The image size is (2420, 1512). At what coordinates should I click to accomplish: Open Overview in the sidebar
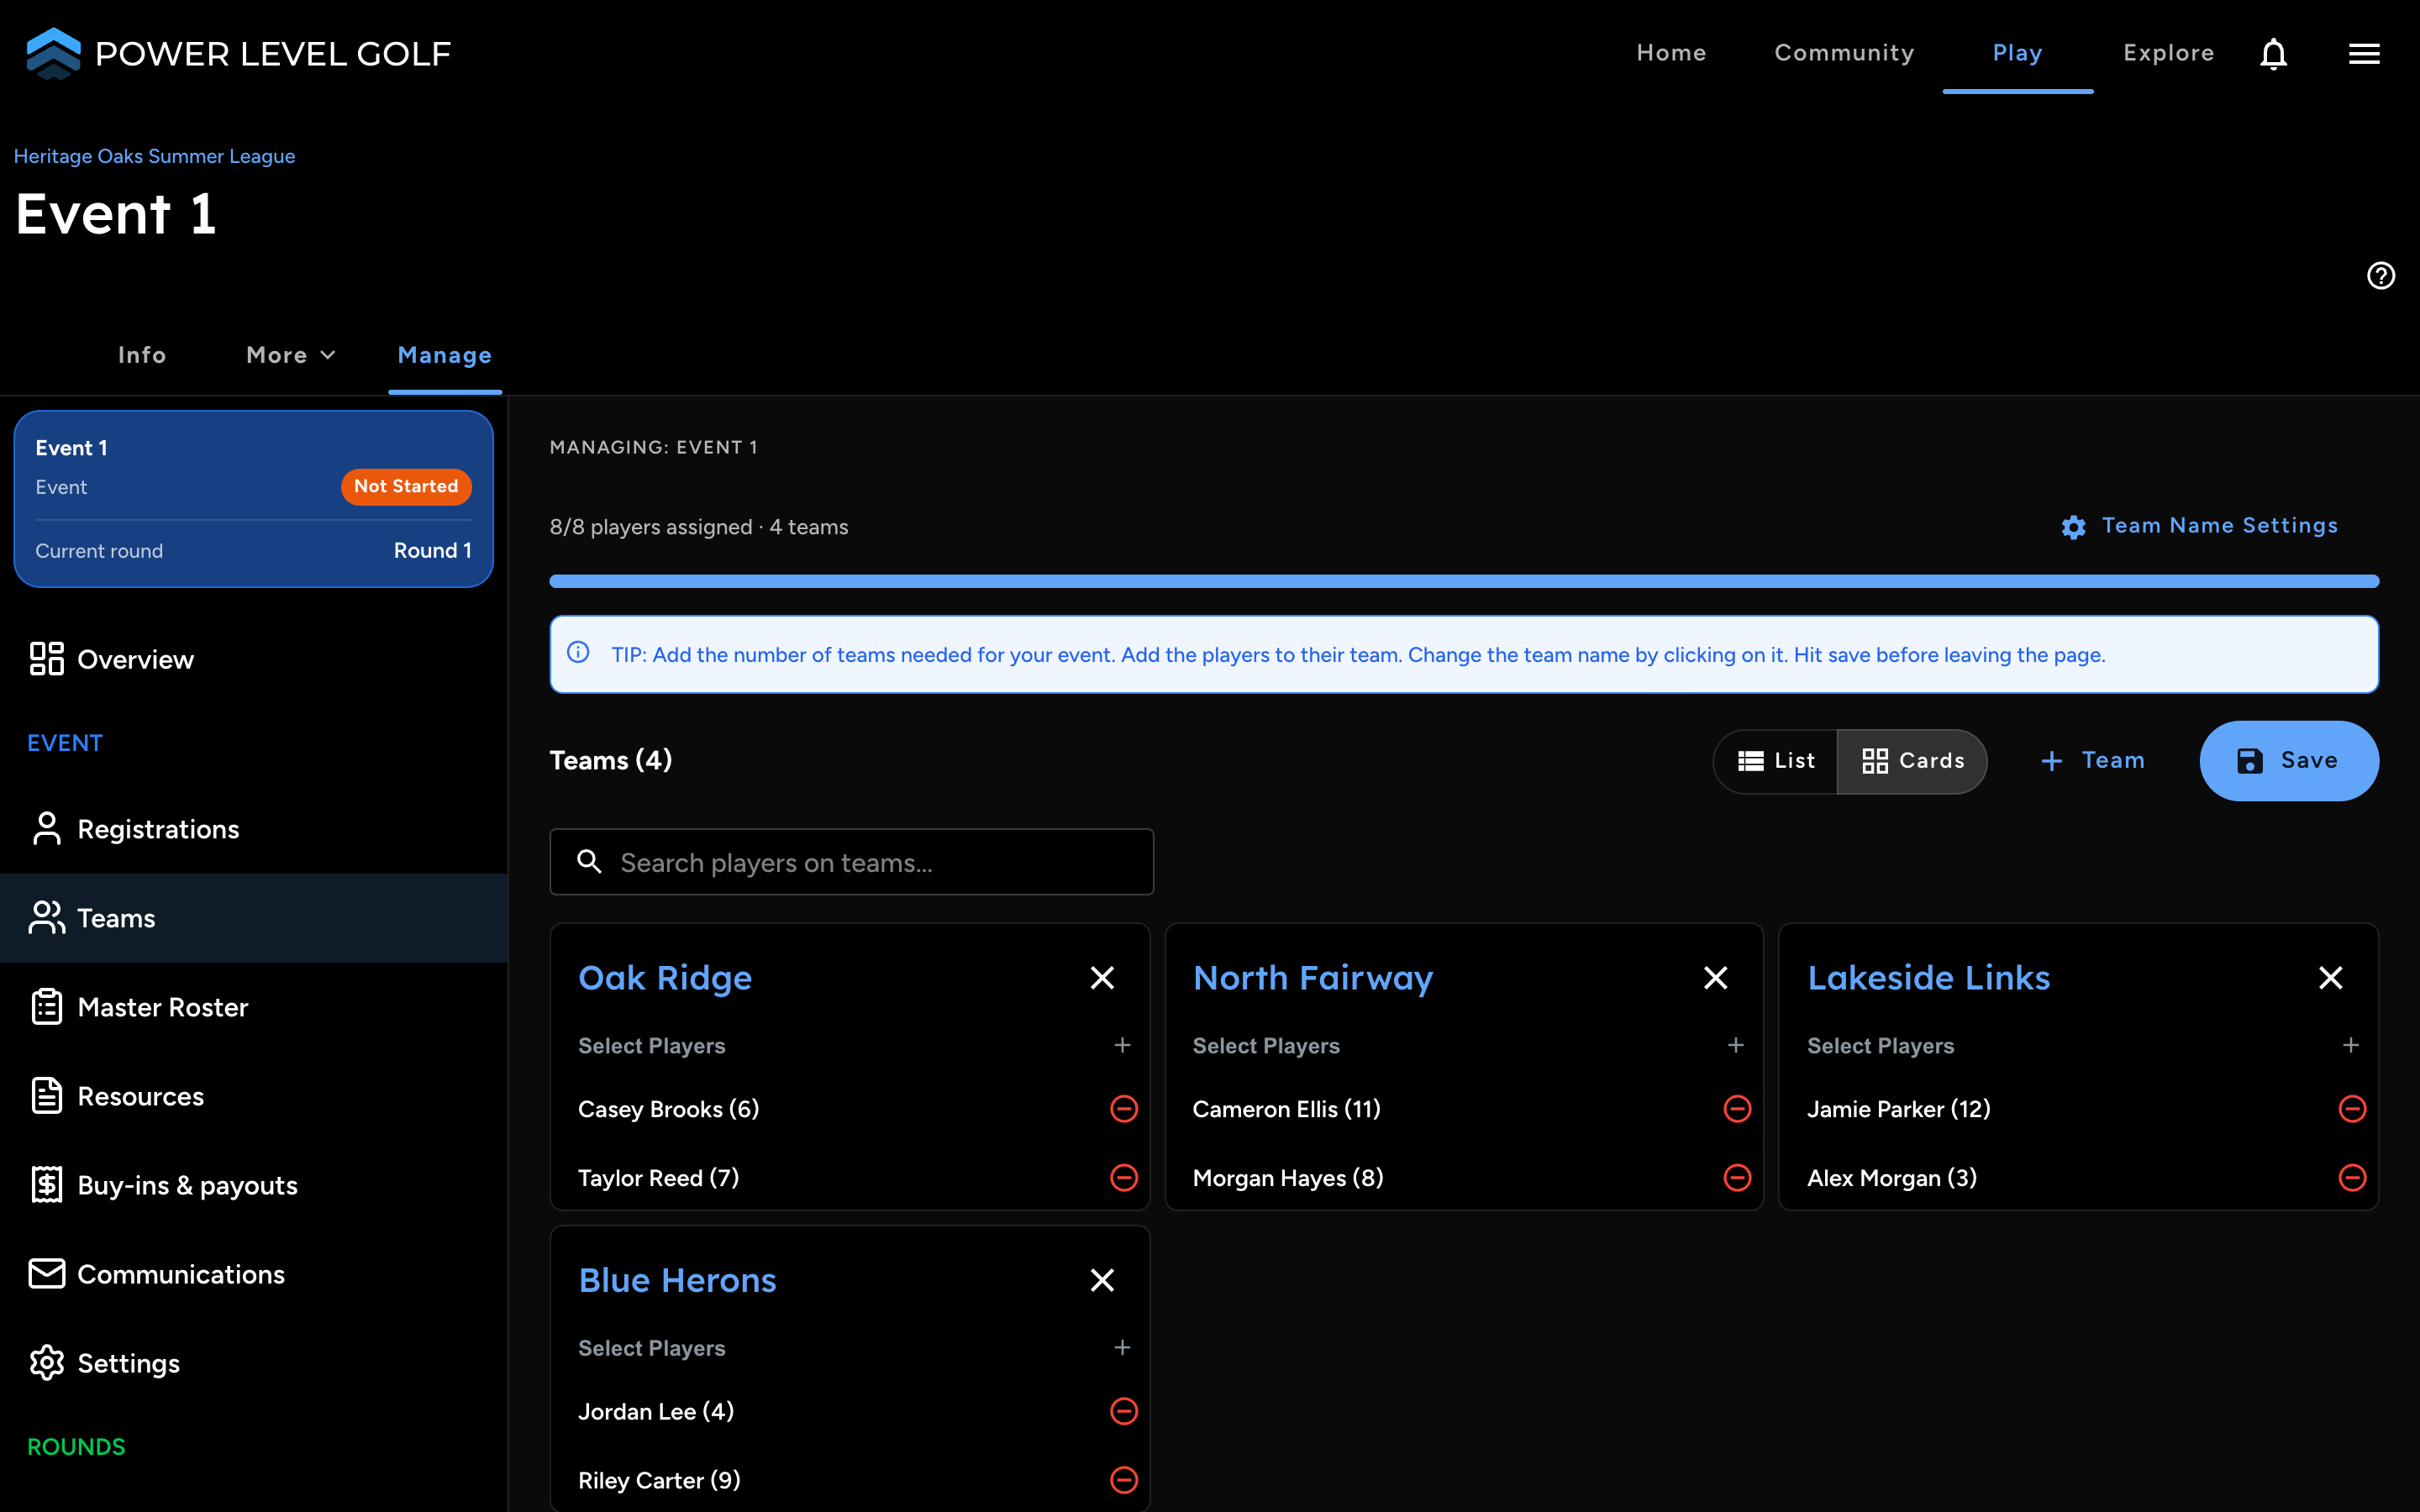(x=254, y=659)
